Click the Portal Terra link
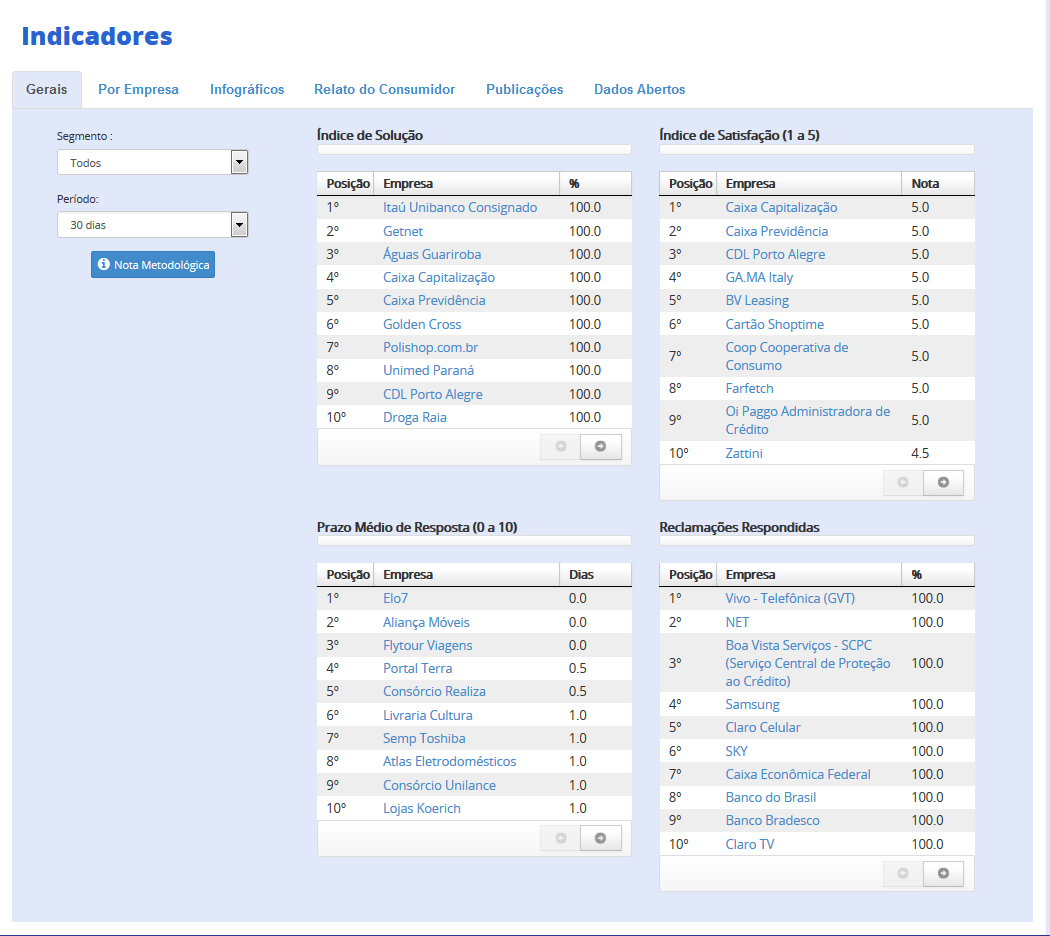 [417, 668]
